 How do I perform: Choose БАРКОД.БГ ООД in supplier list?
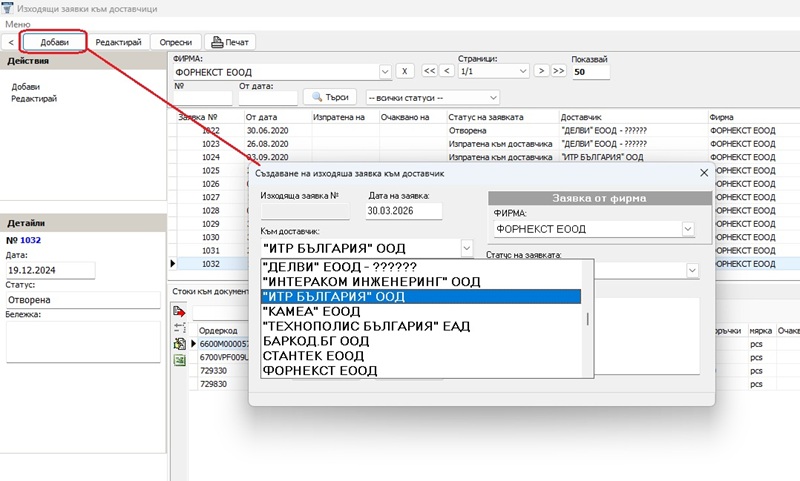[x=315, y=341]
